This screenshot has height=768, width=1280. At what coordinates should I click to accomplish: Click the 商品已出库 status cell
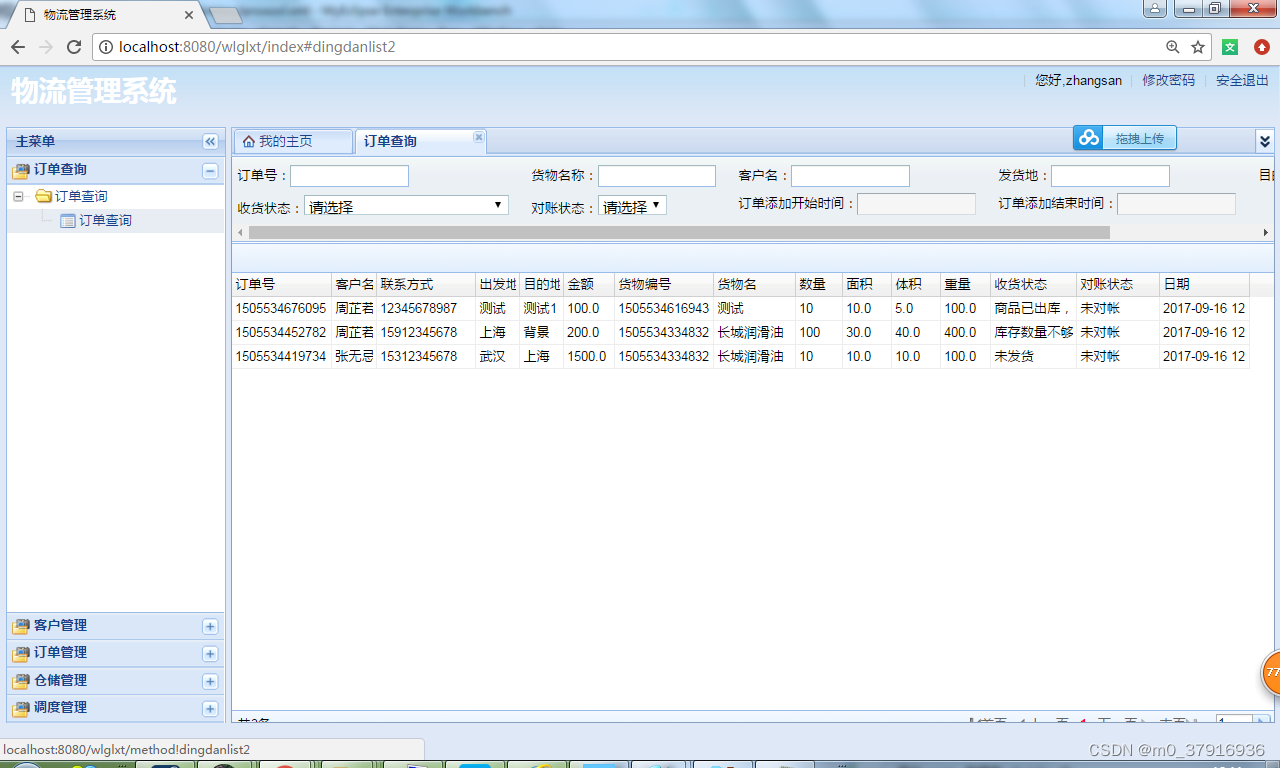click(x=1034, y=309)
